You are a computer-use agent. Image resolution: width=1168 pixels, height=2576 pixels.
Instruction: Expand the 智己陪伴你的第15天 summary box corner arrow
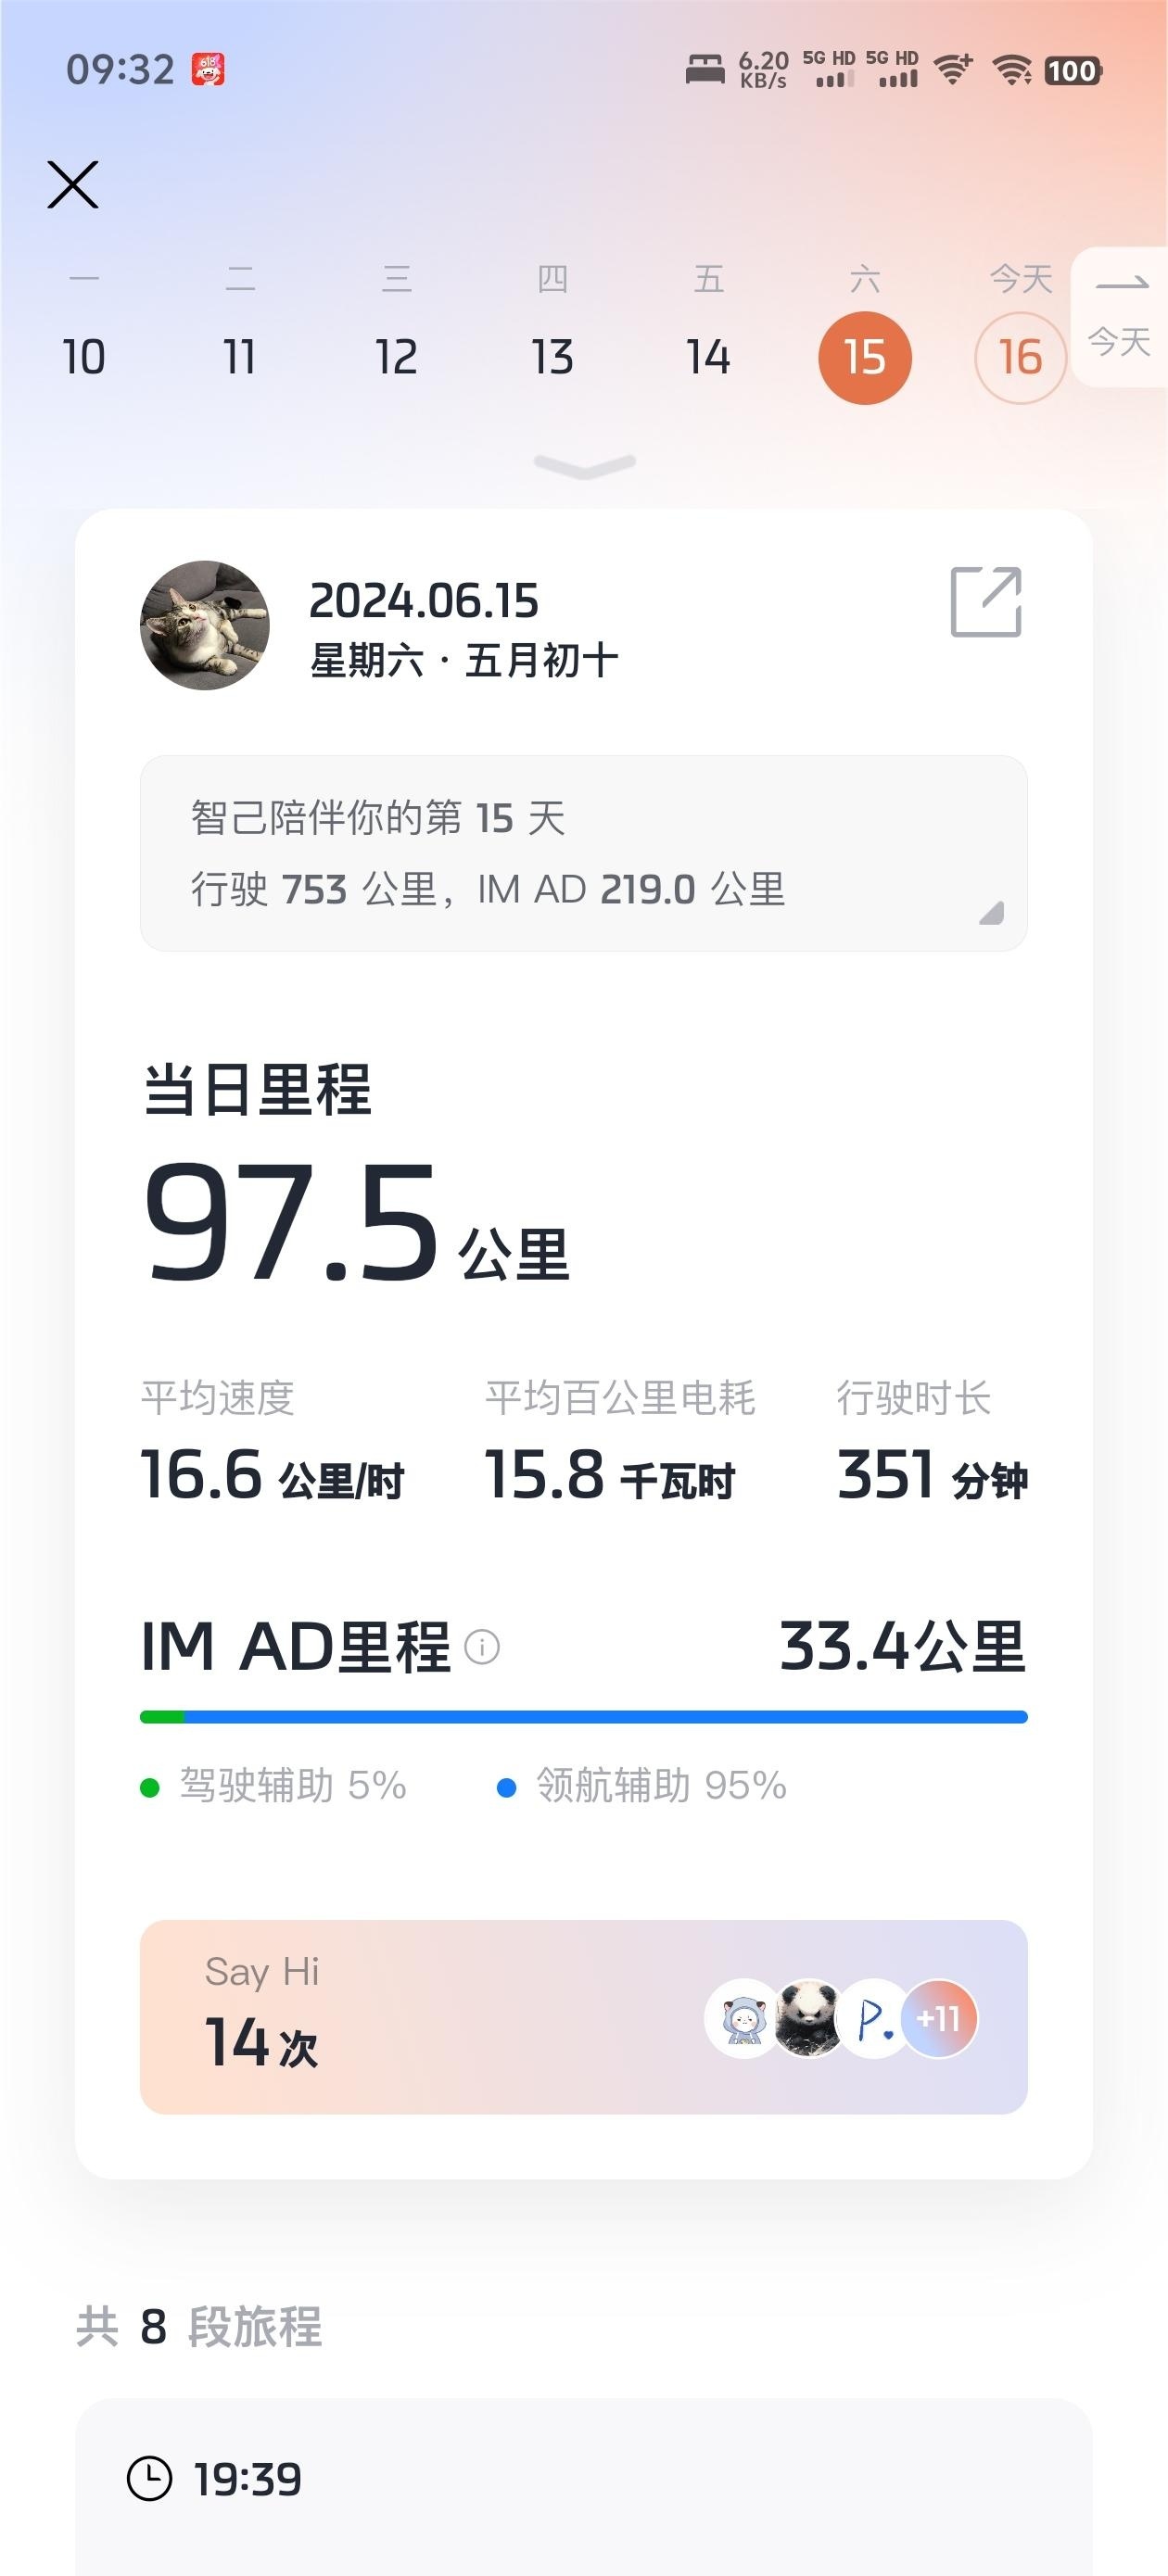tap(991, 912)
